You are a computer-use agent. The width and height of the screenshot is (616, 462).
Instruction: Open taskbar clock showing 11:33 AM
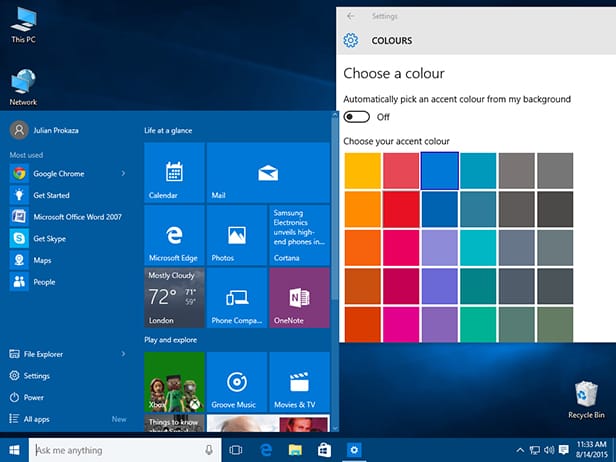pyautogui.click(x=592, y=449)
